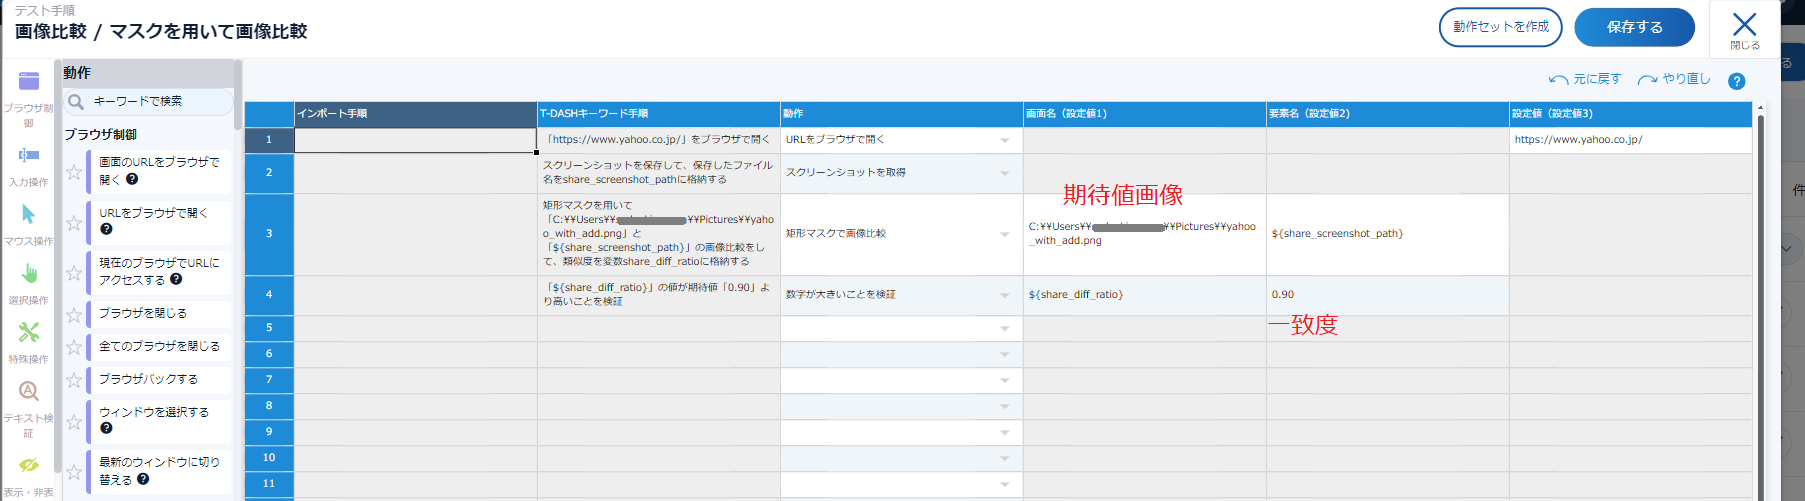Screen dimensions: 1805x501
Task: Open the 特殊操作 tools icon
Action: [29, 332]
